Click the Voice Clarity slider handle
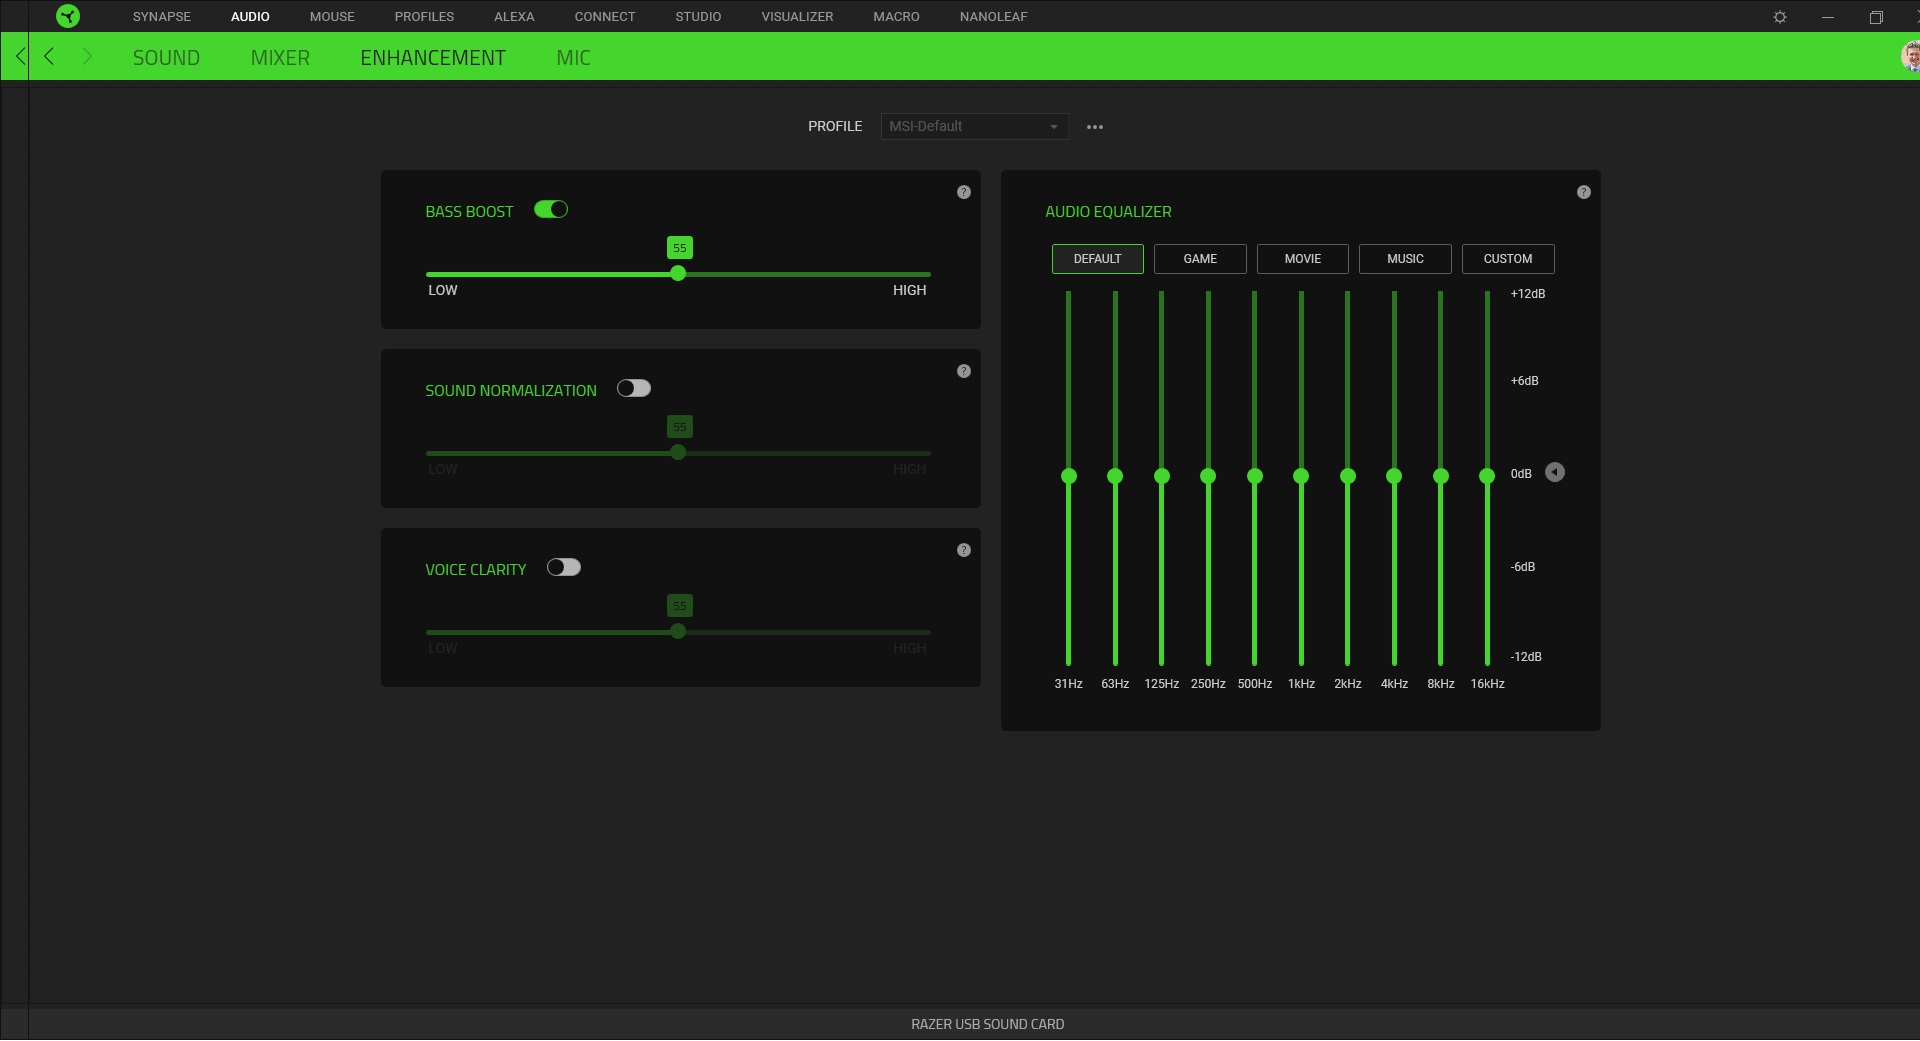1920x1041 pixels. pos(678,631)
